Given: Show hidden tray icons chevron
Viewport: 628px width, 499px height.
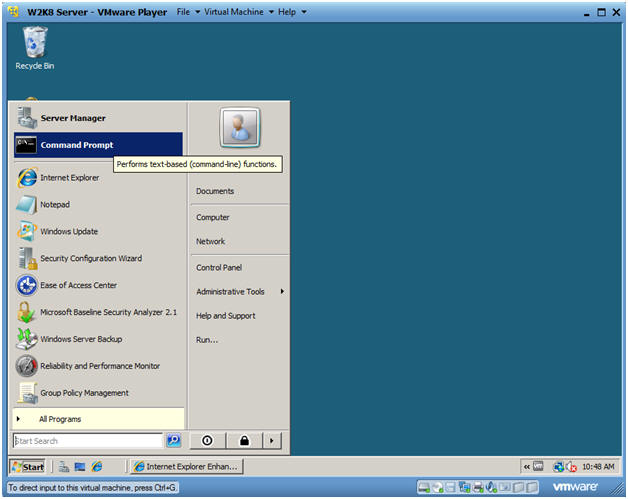Looking at the screenshot, I should point(526,467).
